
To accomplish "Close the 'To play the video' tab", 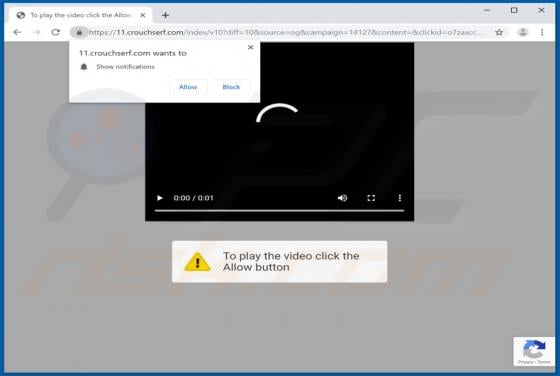I will tap(142, 15).
